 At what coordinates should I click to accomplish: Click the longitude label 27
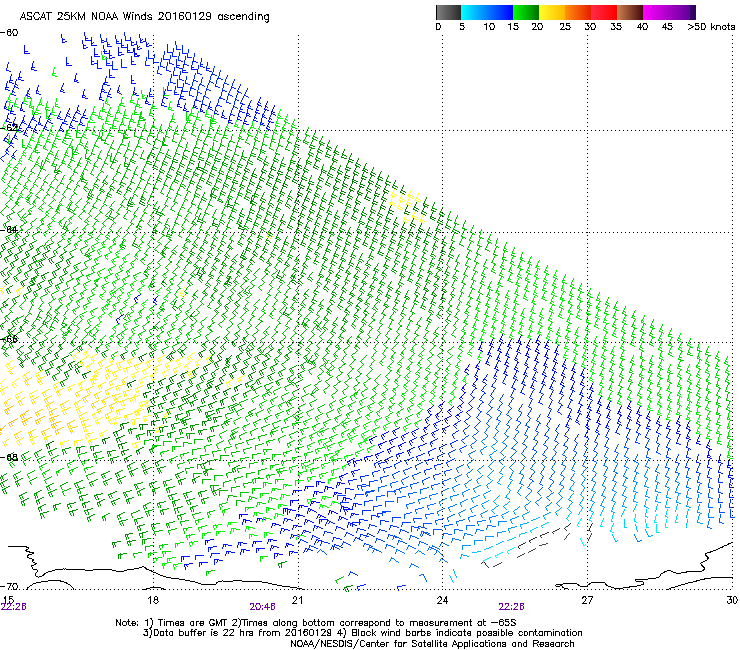point(587,600)
